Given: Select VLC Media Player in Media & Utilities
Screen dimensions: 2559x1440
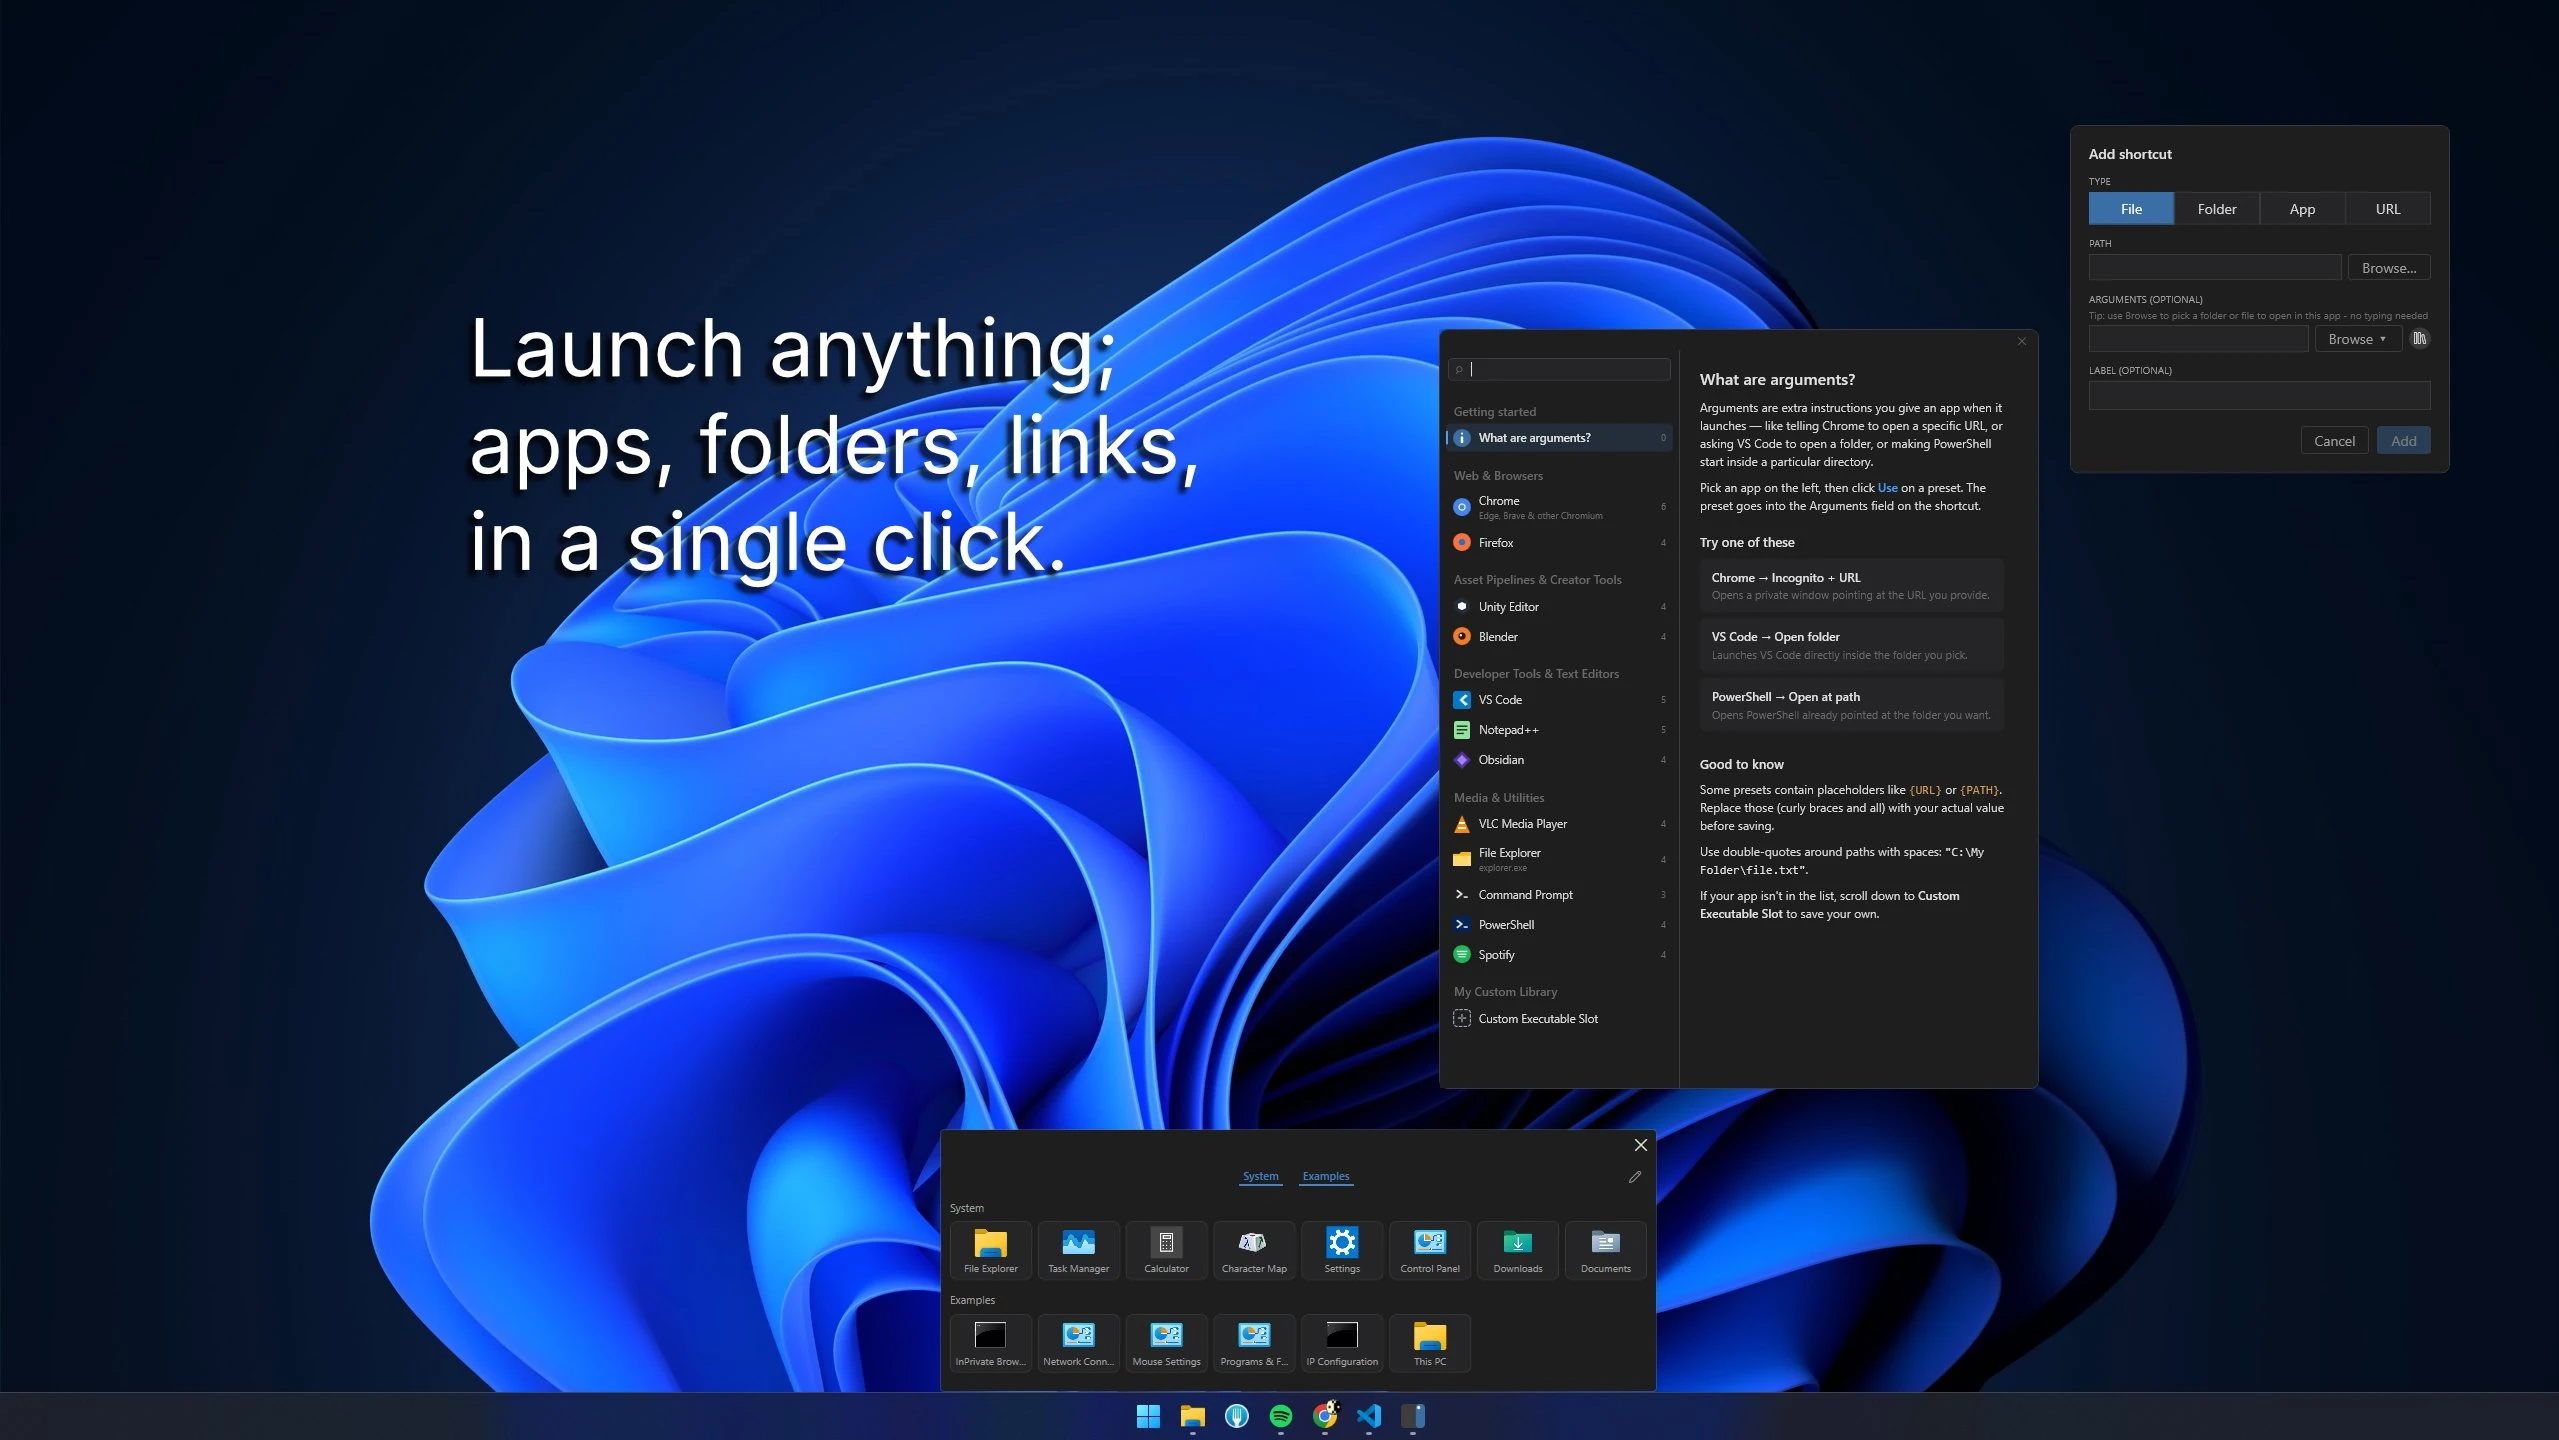Looking at the screenshot, I should (x=1559, y=824).
